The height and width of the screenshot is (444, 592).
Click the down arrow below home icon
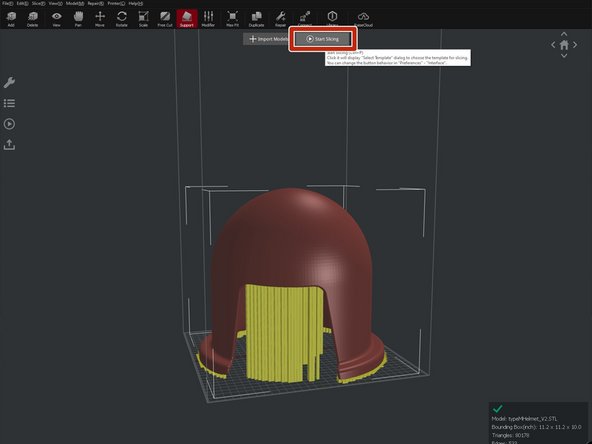click(x=564, y=56)
